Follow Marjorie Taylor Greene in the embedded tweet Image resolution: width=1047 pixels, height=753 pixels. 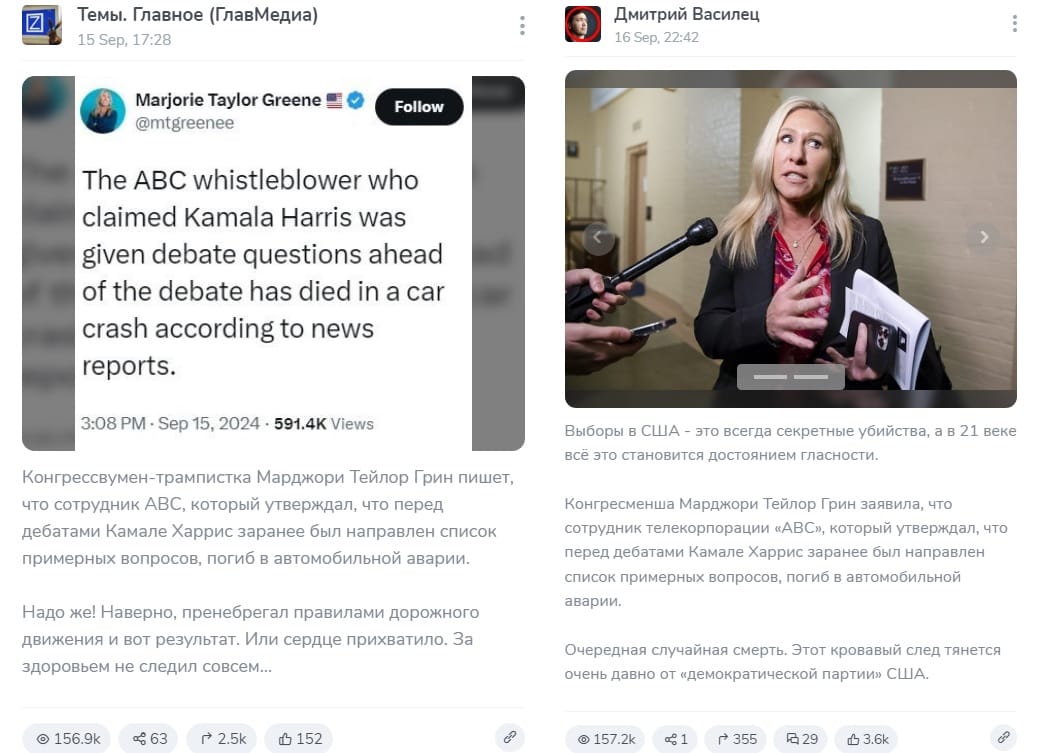(419, 107)
